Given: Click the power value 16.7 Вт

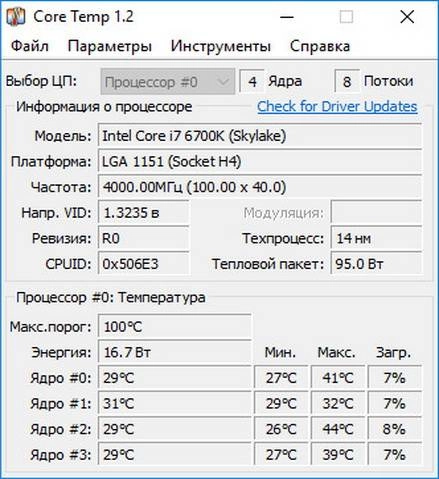Looking at the screenshot, I should (x=175, y=352).
